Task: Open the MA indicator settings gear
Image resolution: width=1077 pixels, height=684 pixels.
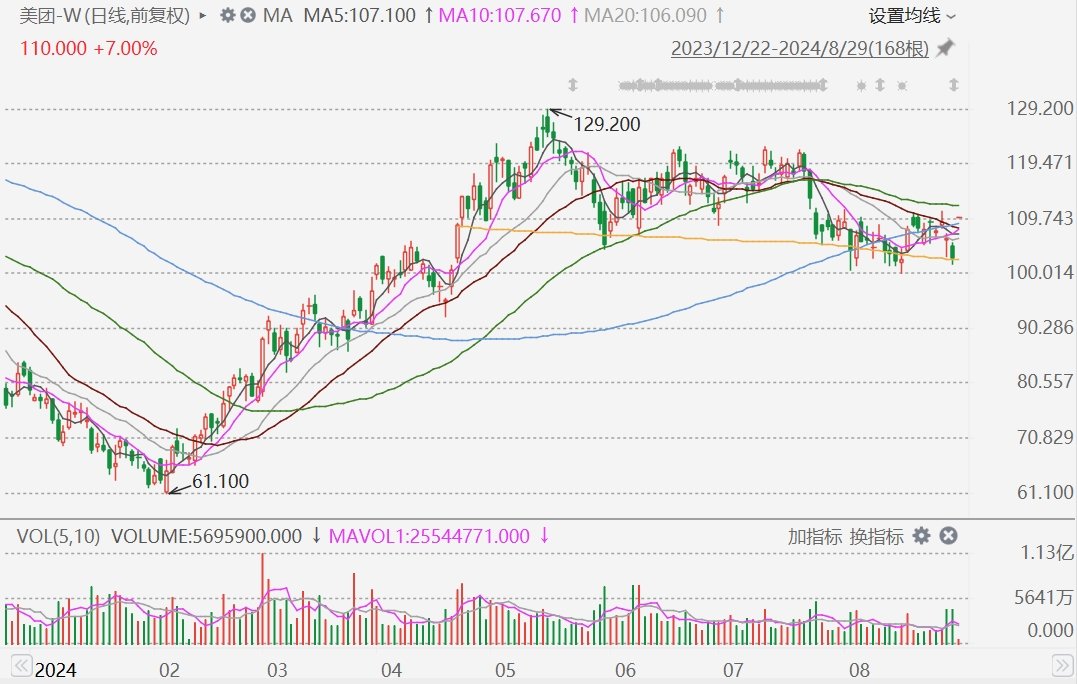Action: [227, 16]
